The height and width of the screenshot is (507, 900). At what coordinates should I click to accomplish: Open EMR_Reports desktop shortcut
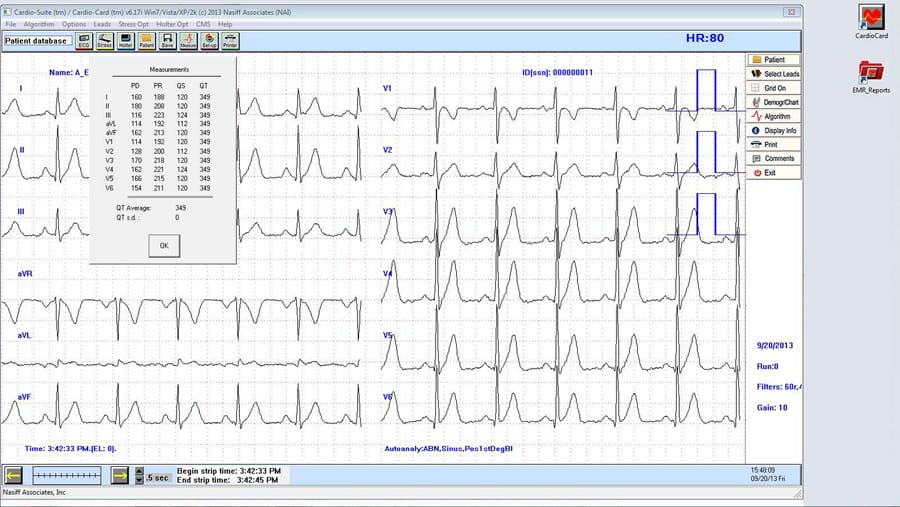click(x=871, y=73)
